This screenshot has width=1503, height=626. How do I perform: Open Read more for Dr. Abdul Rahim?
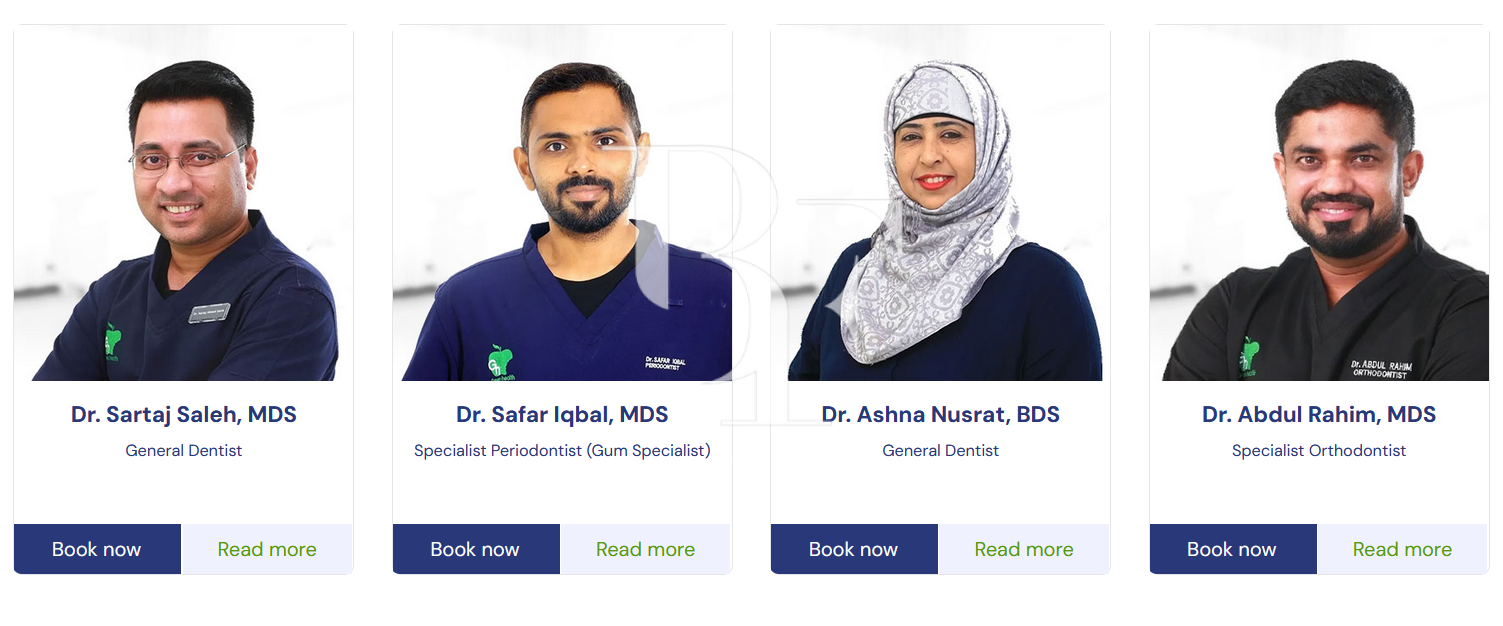(1402, 549)
